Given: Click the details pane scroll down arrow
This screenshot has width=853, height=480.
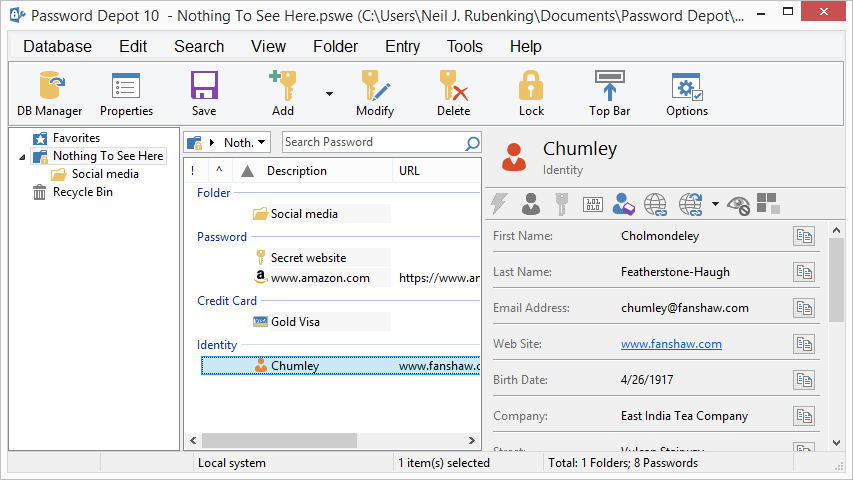Looking at the screenshot, I should click(x=837, y=443).
